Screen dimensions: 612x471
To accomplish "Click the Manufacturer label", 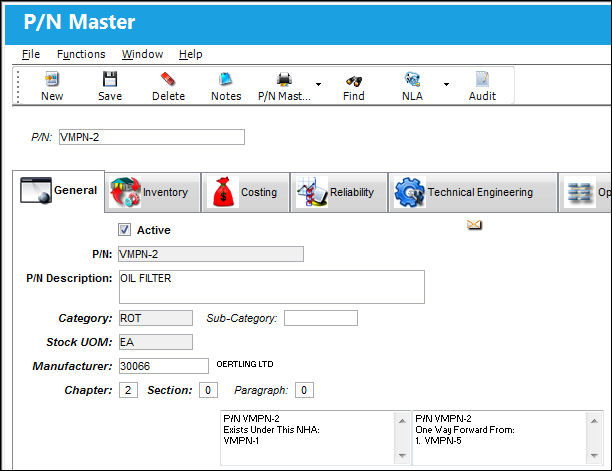I will (x=72, y=366).
